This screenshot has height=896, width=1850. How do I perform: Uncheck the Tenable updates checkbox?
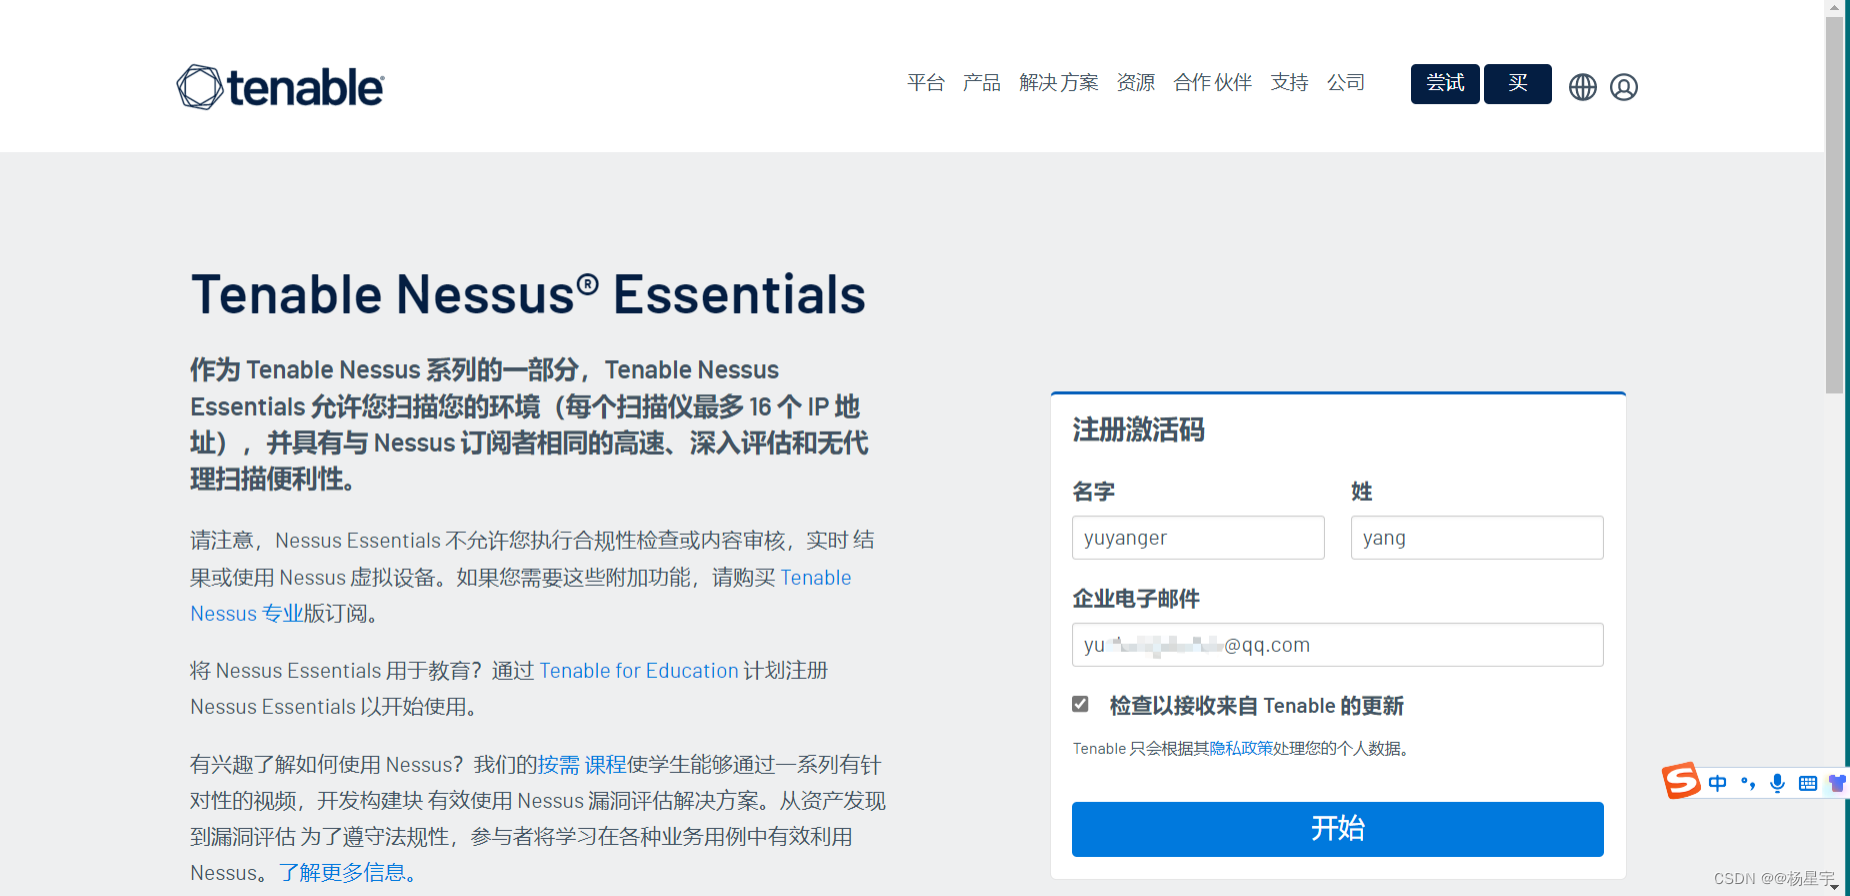coord(1080,704)
